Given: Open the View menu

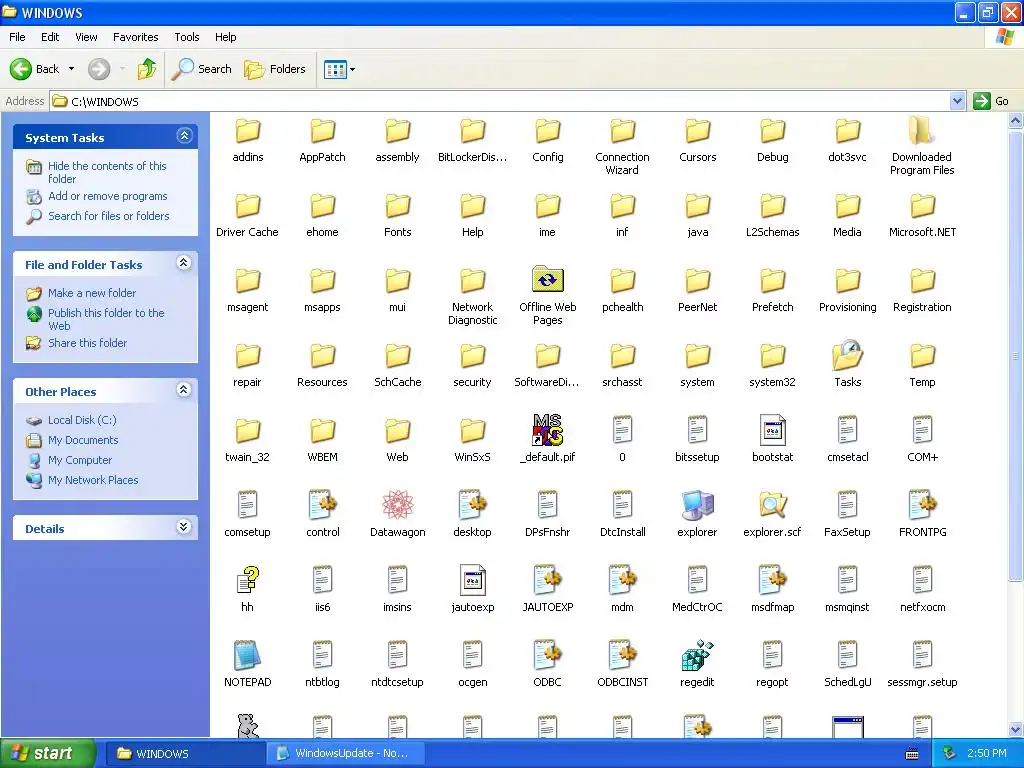Looking at the screenshot, I should pos(86,37).
